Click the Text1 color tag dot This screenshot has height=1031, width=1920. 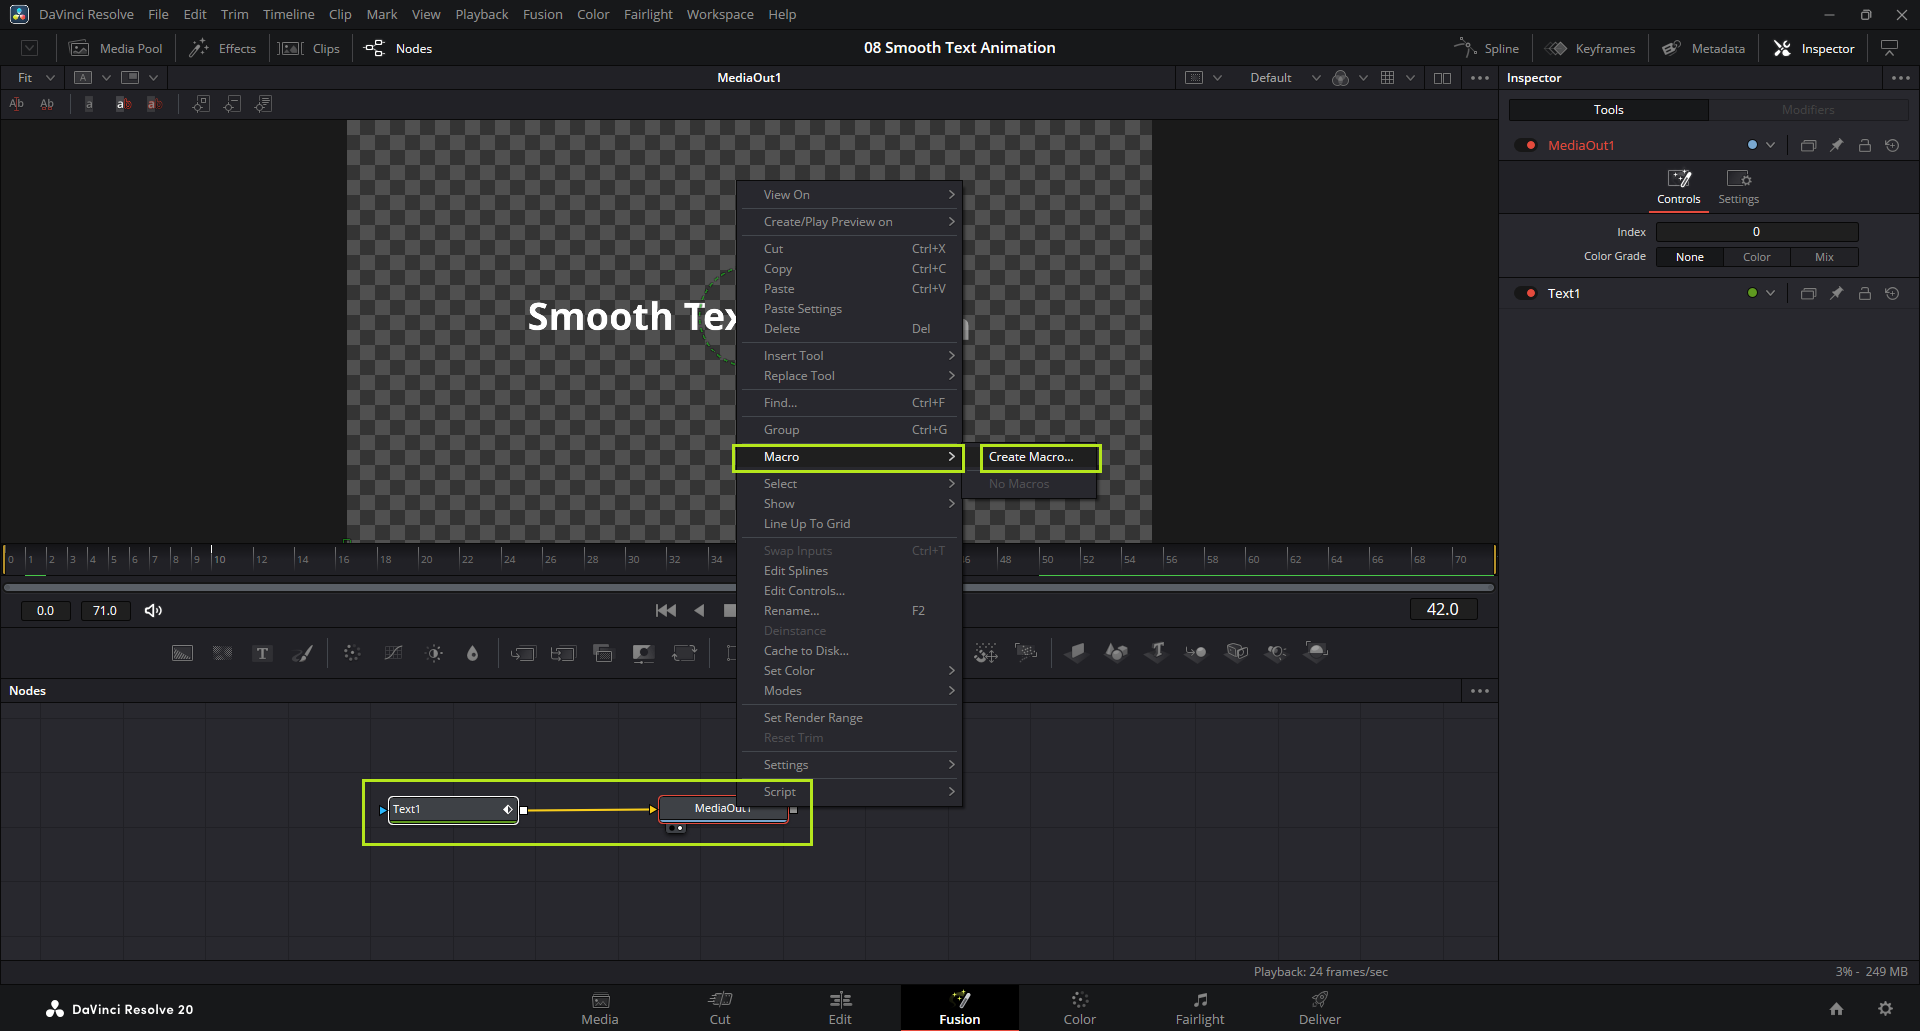coord(1752,293)
